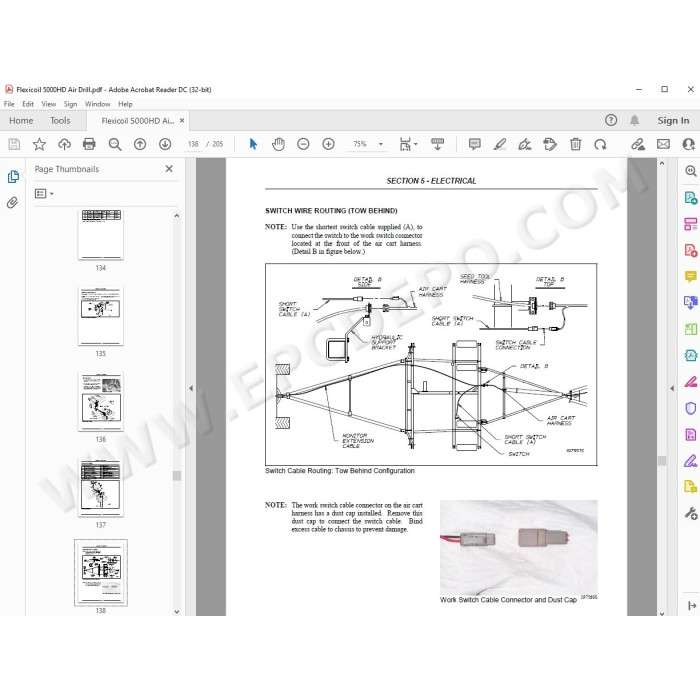Open notifications bell
Viewport: 700px width, 700px height.
click(x=634, y=120)
